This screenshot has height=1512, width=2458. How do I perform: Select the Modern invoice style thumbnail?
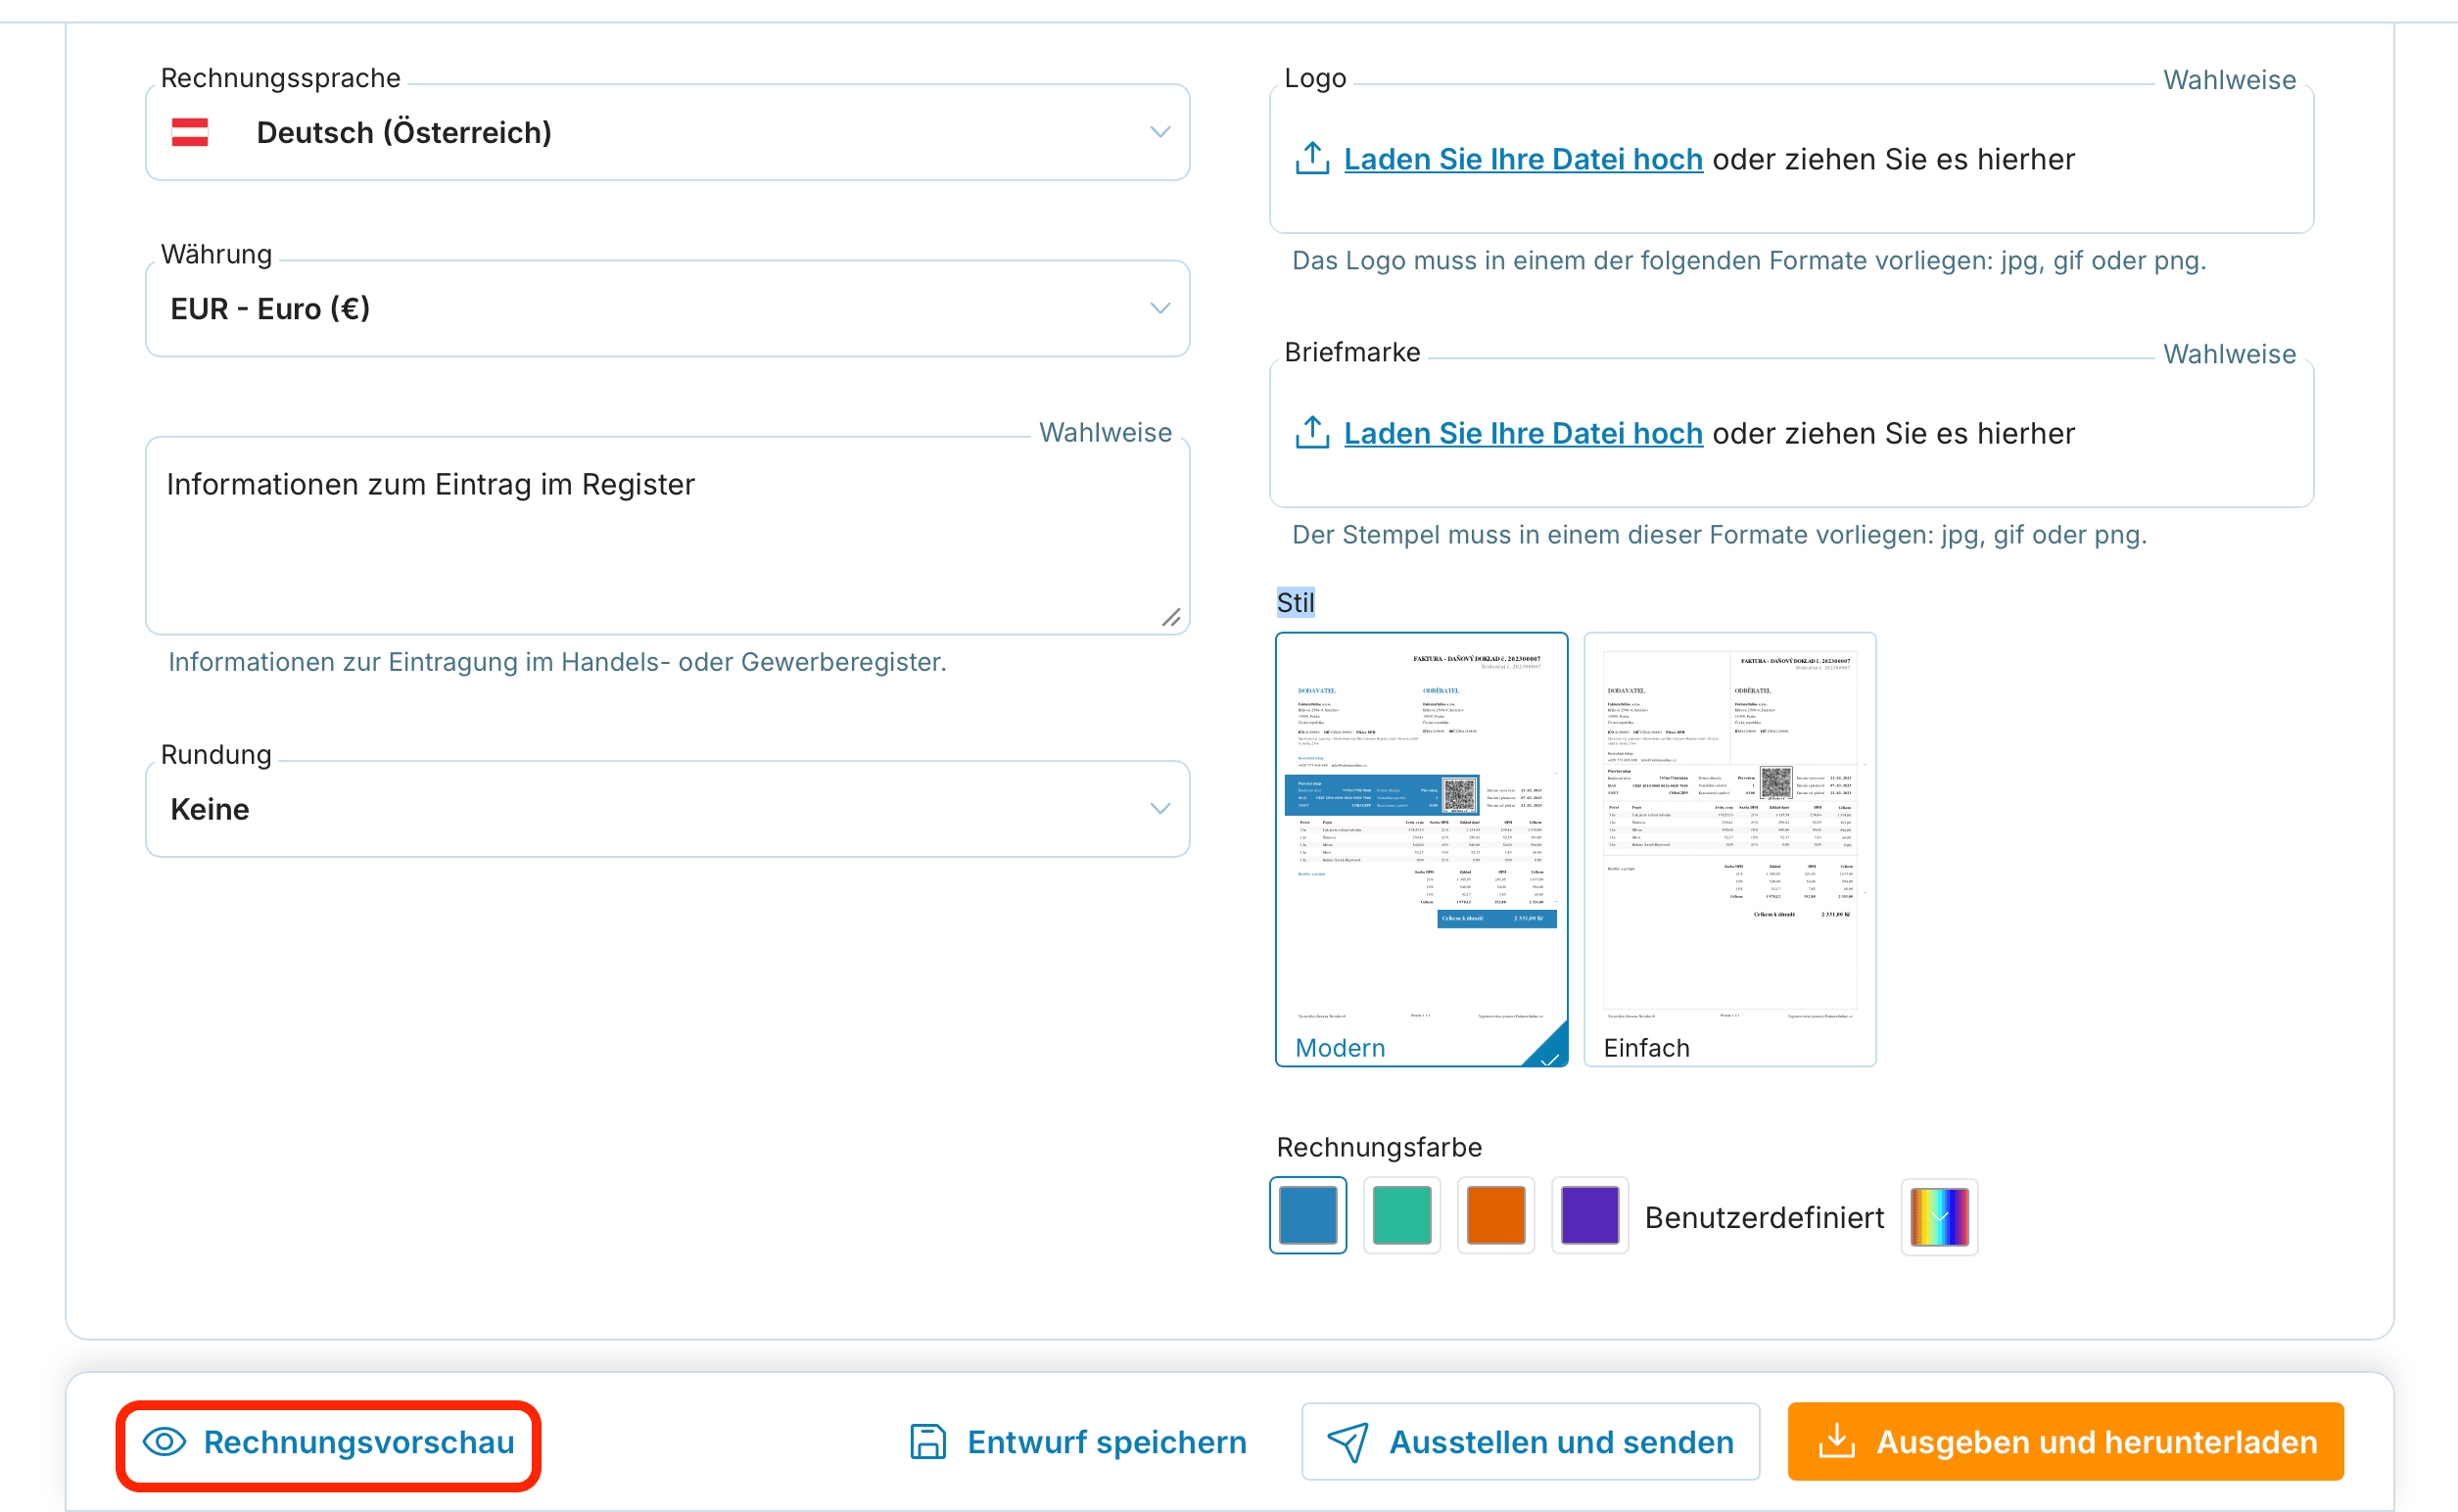click(x=1421, y=849)
